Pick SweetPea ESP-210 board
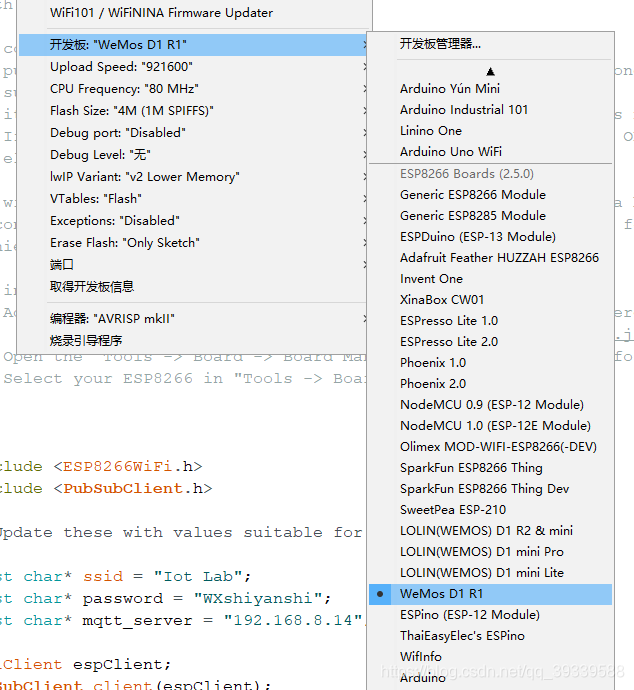634x690 pixels. coord(490,510)
